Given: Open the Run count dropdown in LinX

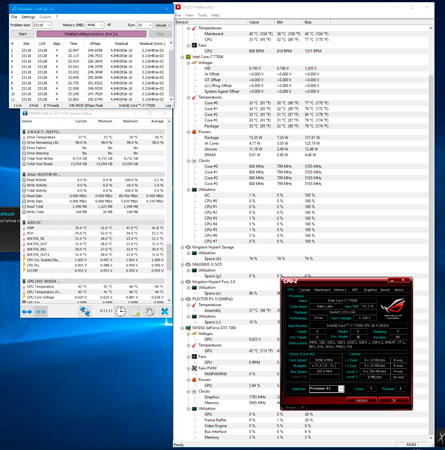Looking at the screenshot, I should click(150, 25).
